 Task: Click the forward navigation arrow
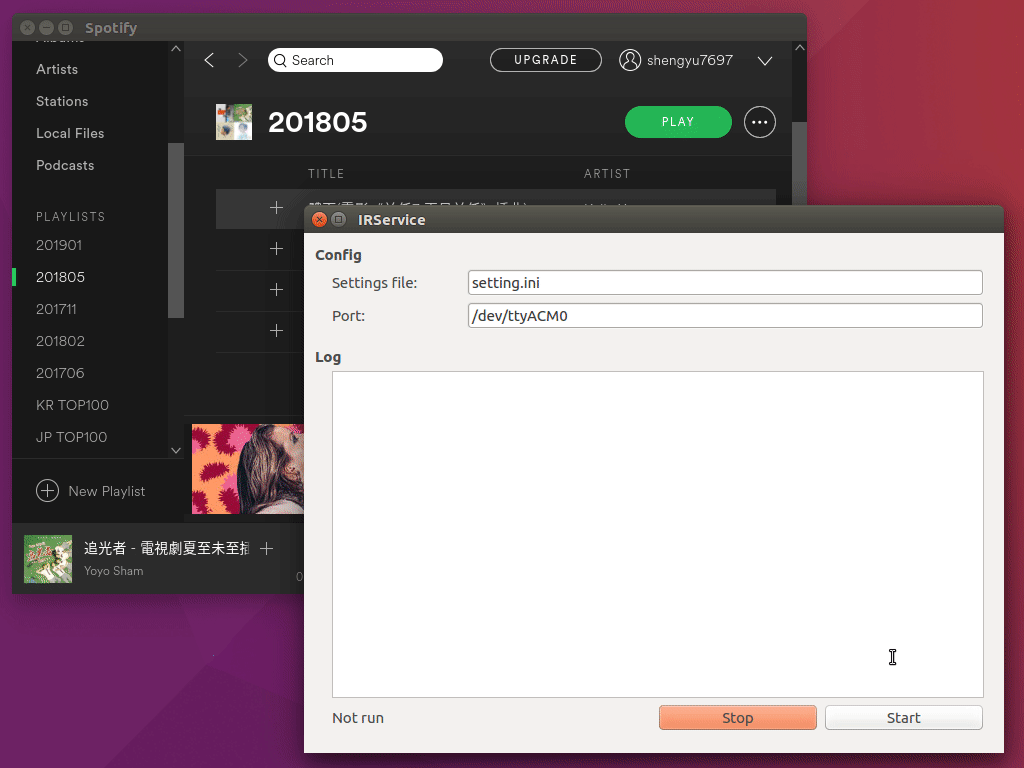242,61
